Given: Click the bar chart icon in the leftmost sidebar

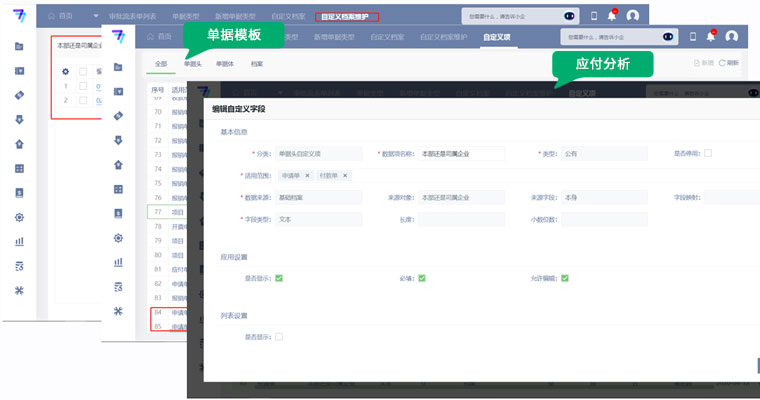Looking at the screenshot, I should tap(19, 241).
